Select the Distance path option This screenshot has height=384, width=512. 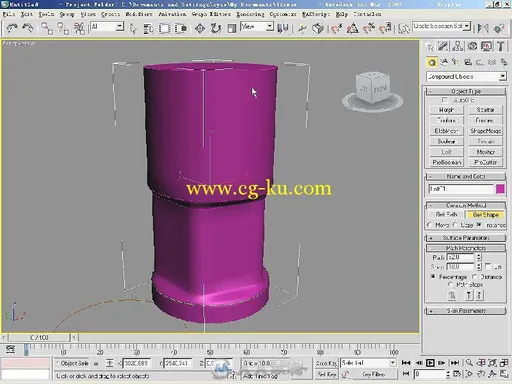click(475, 277)
